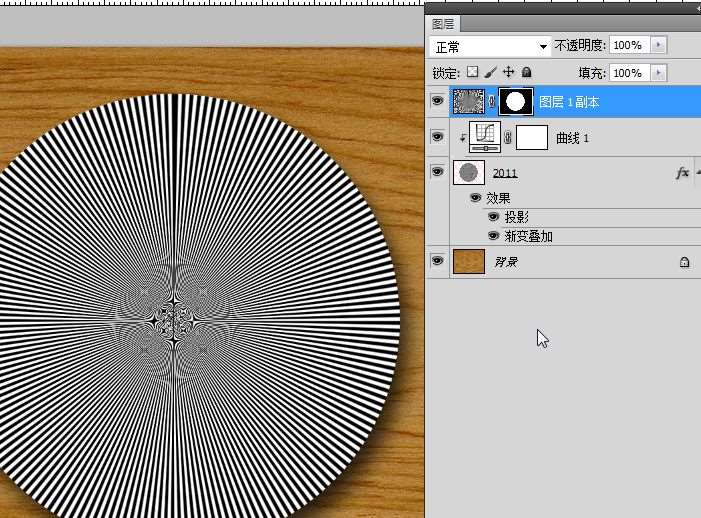Click 填充 label

pos(592,73)
